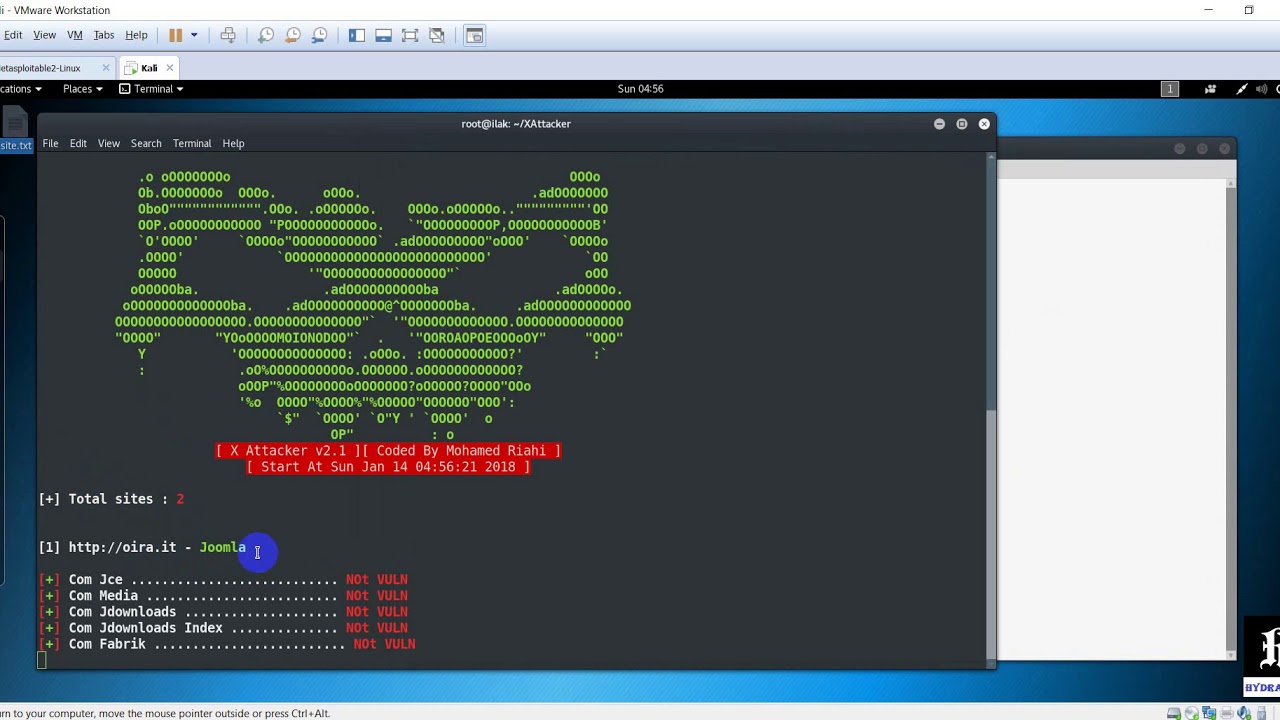Click the 'Com Fabrik' result line
The width and height of the screenshot is (1280, 720).
click(x=227, y=644)
